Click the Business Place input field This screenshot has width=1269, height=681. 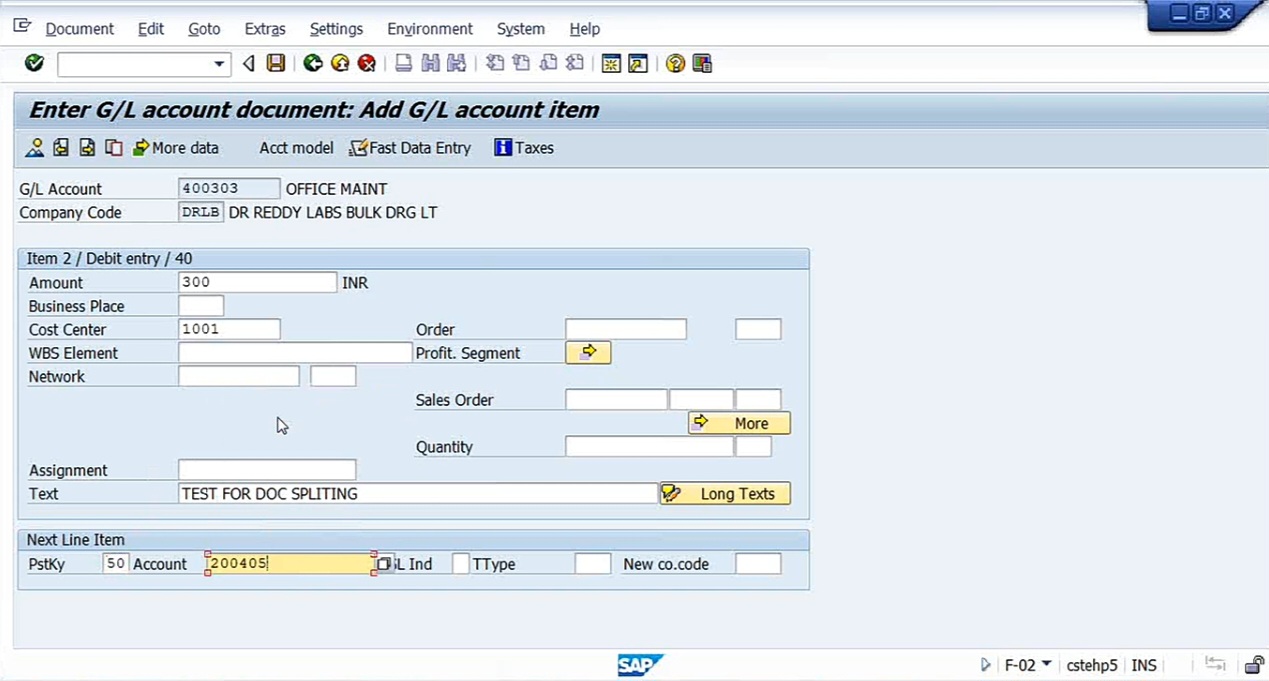coord(201,306)
